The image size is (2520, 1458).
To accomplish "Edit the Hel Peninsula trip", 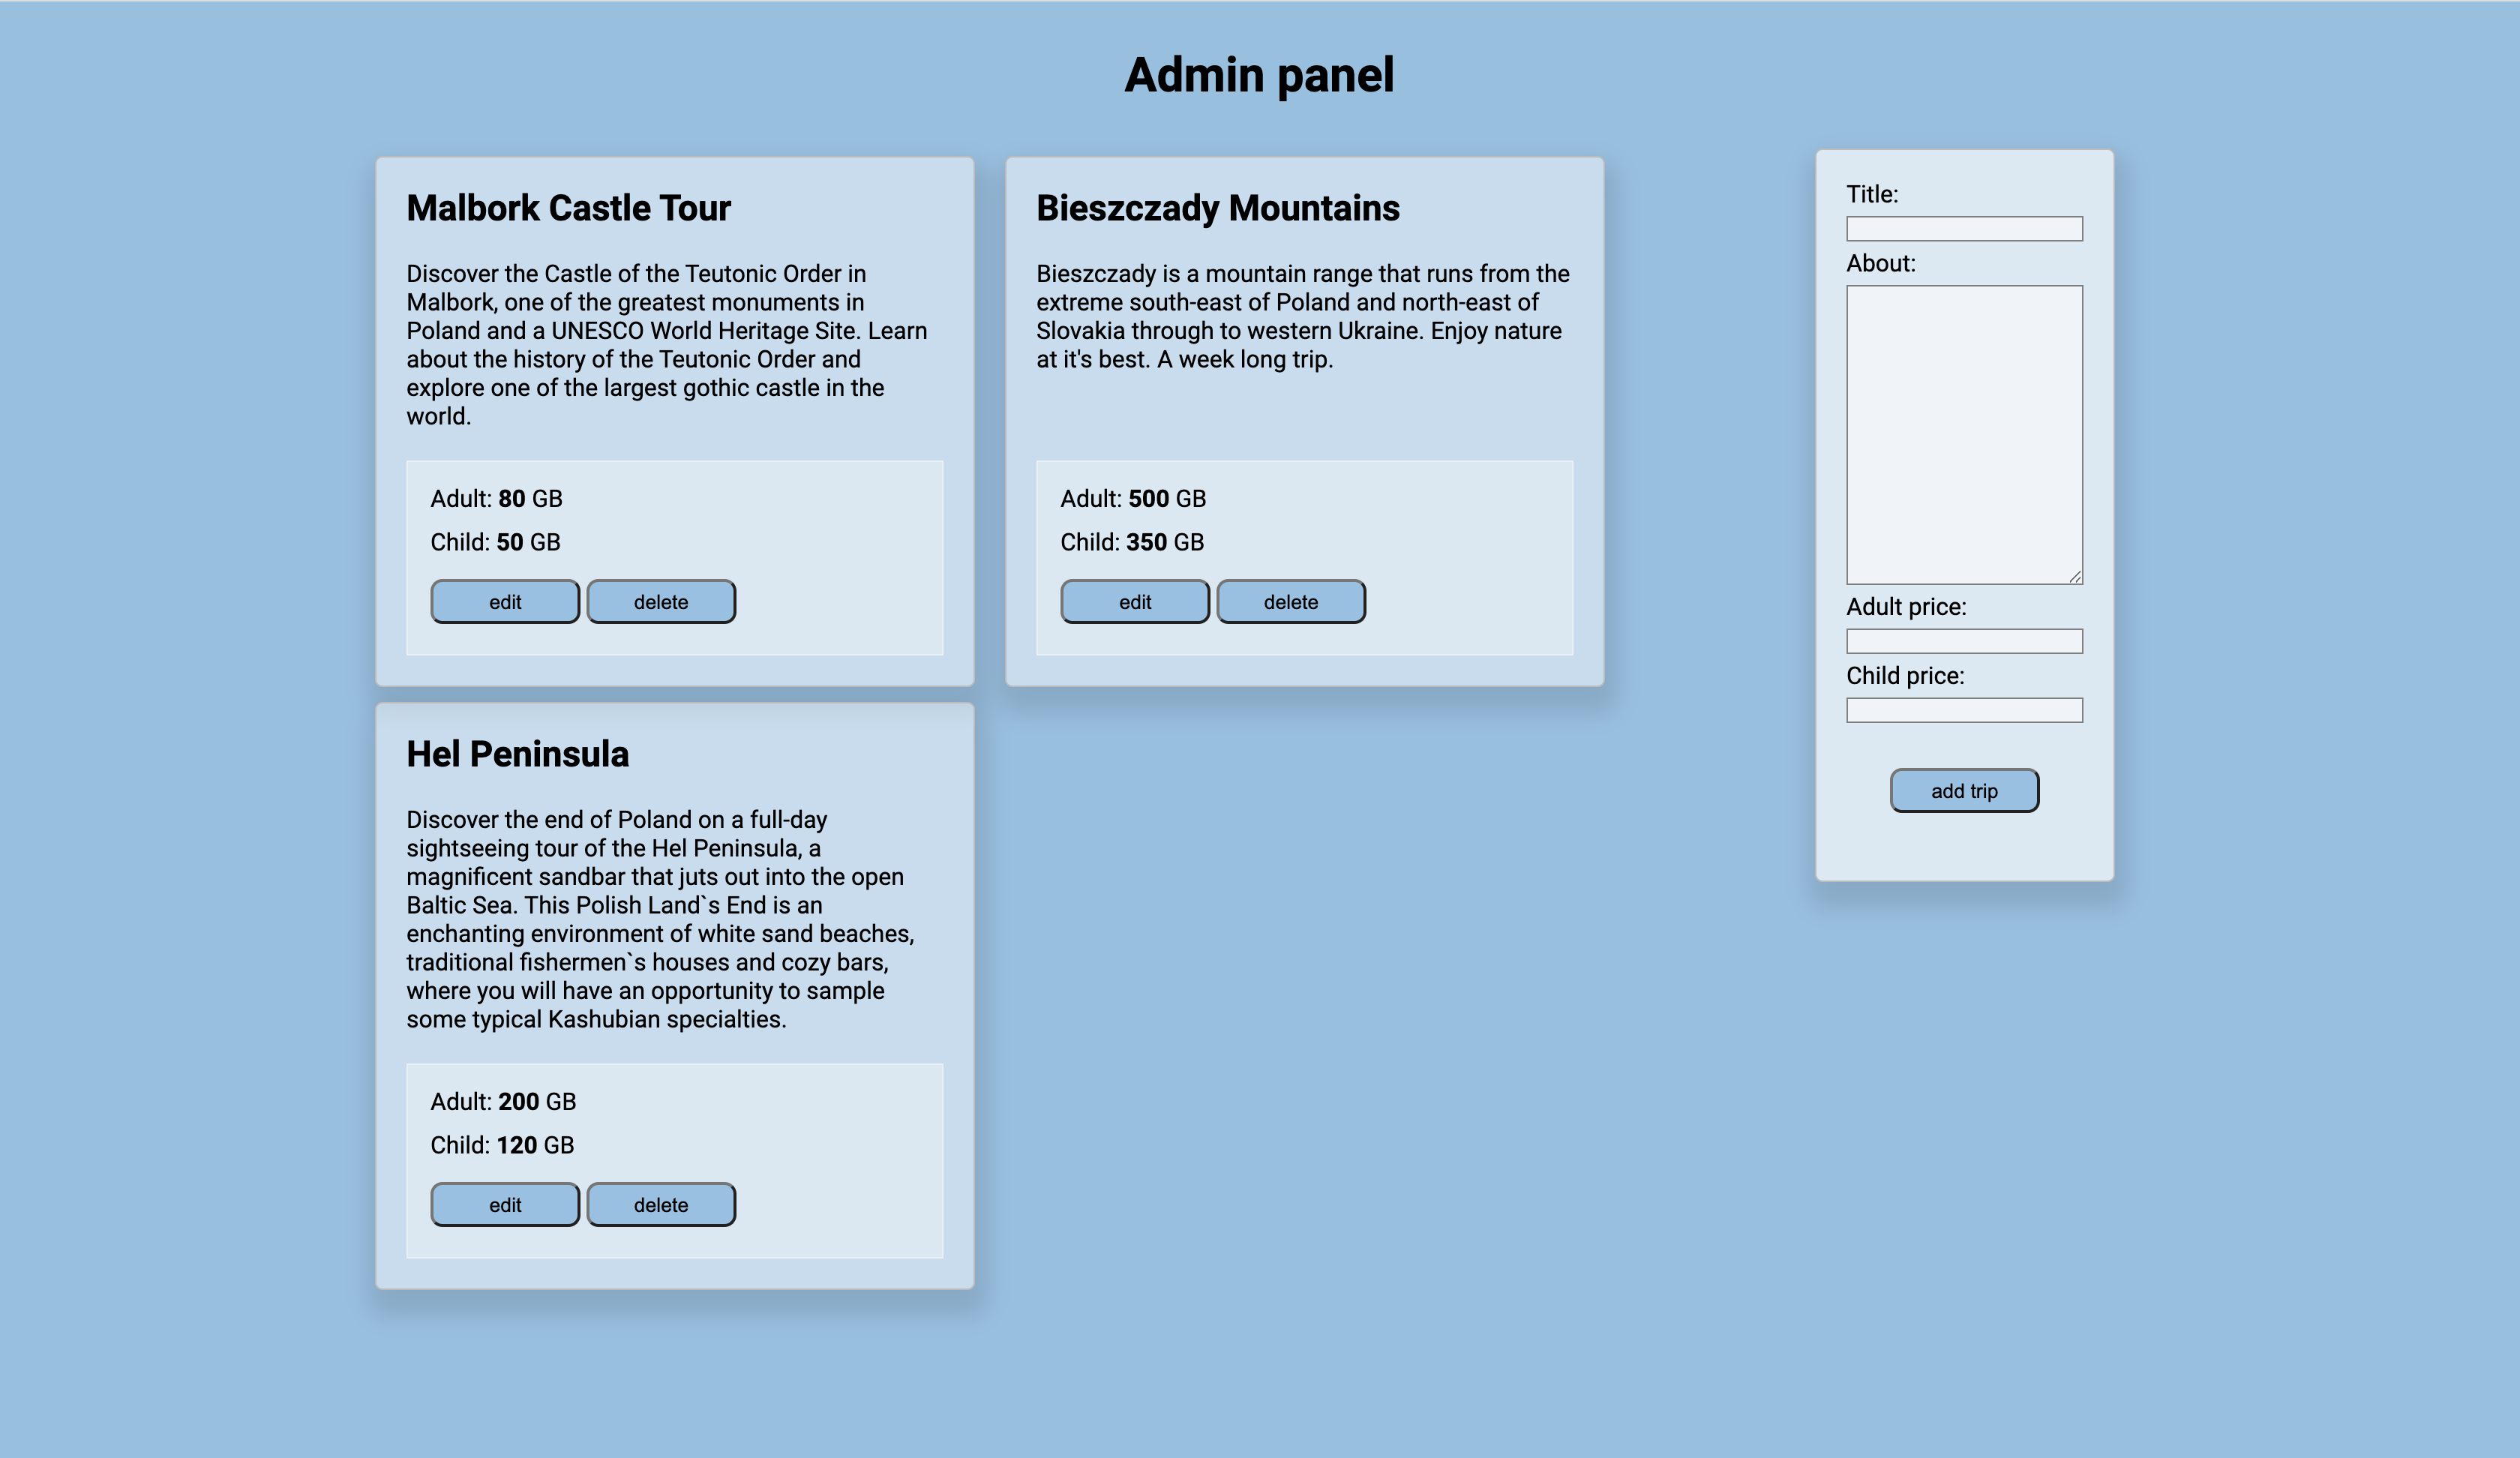I will tap(505, 1205).
